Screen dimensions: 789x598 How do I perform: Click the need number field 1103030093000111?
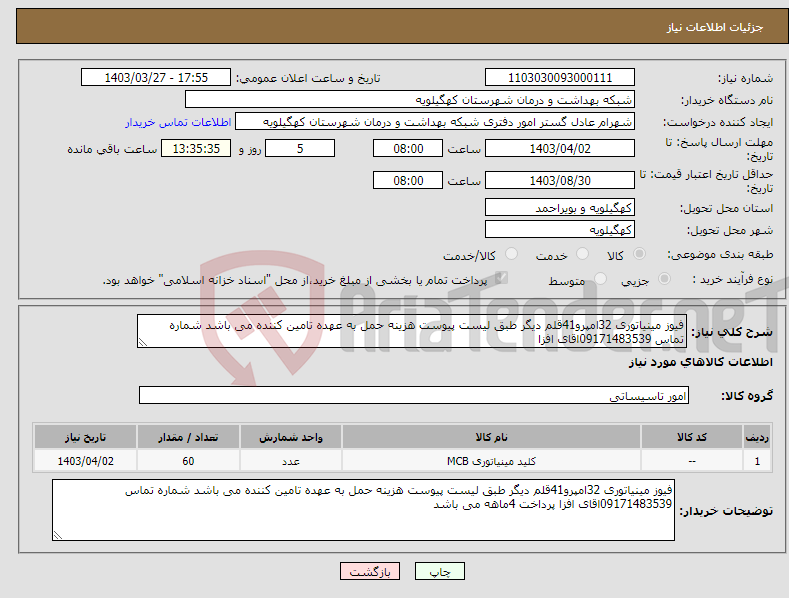click(x=560, y=78)
